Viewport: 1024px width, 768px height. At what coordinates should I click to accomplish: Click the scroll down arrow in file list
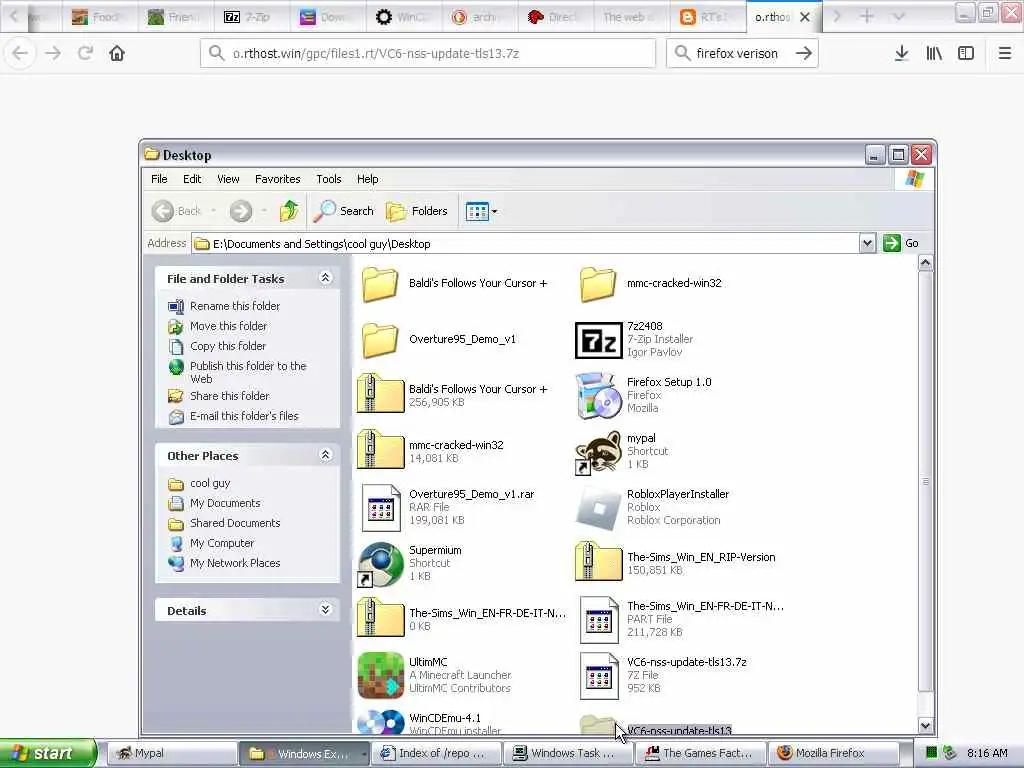coord(925,726)
